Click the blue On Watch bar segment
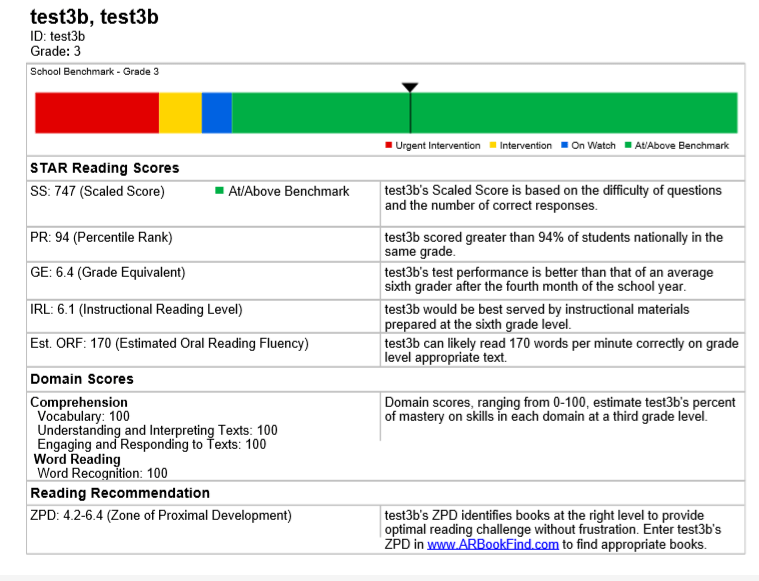 [x=217, y=113]
